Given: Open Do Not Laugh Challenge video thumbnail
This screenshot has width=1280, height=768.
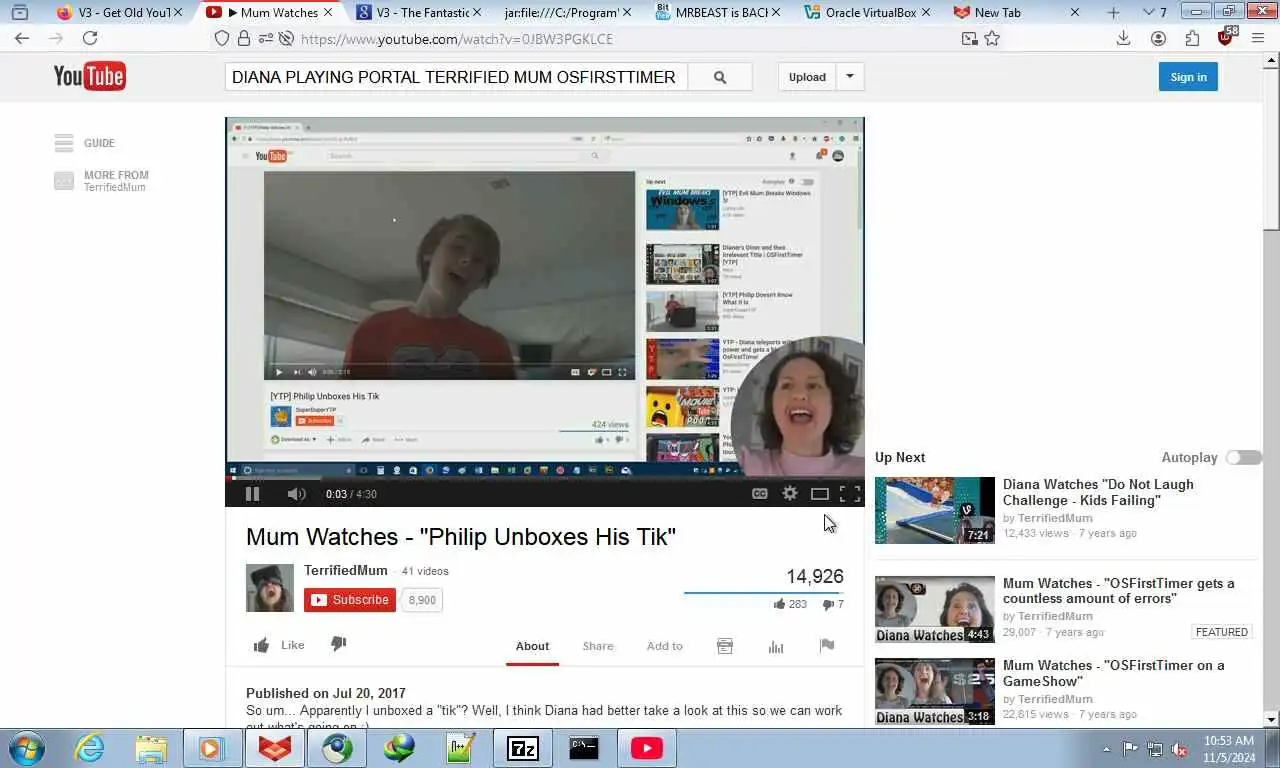Looking at the screenshot, I should point(935,510).
